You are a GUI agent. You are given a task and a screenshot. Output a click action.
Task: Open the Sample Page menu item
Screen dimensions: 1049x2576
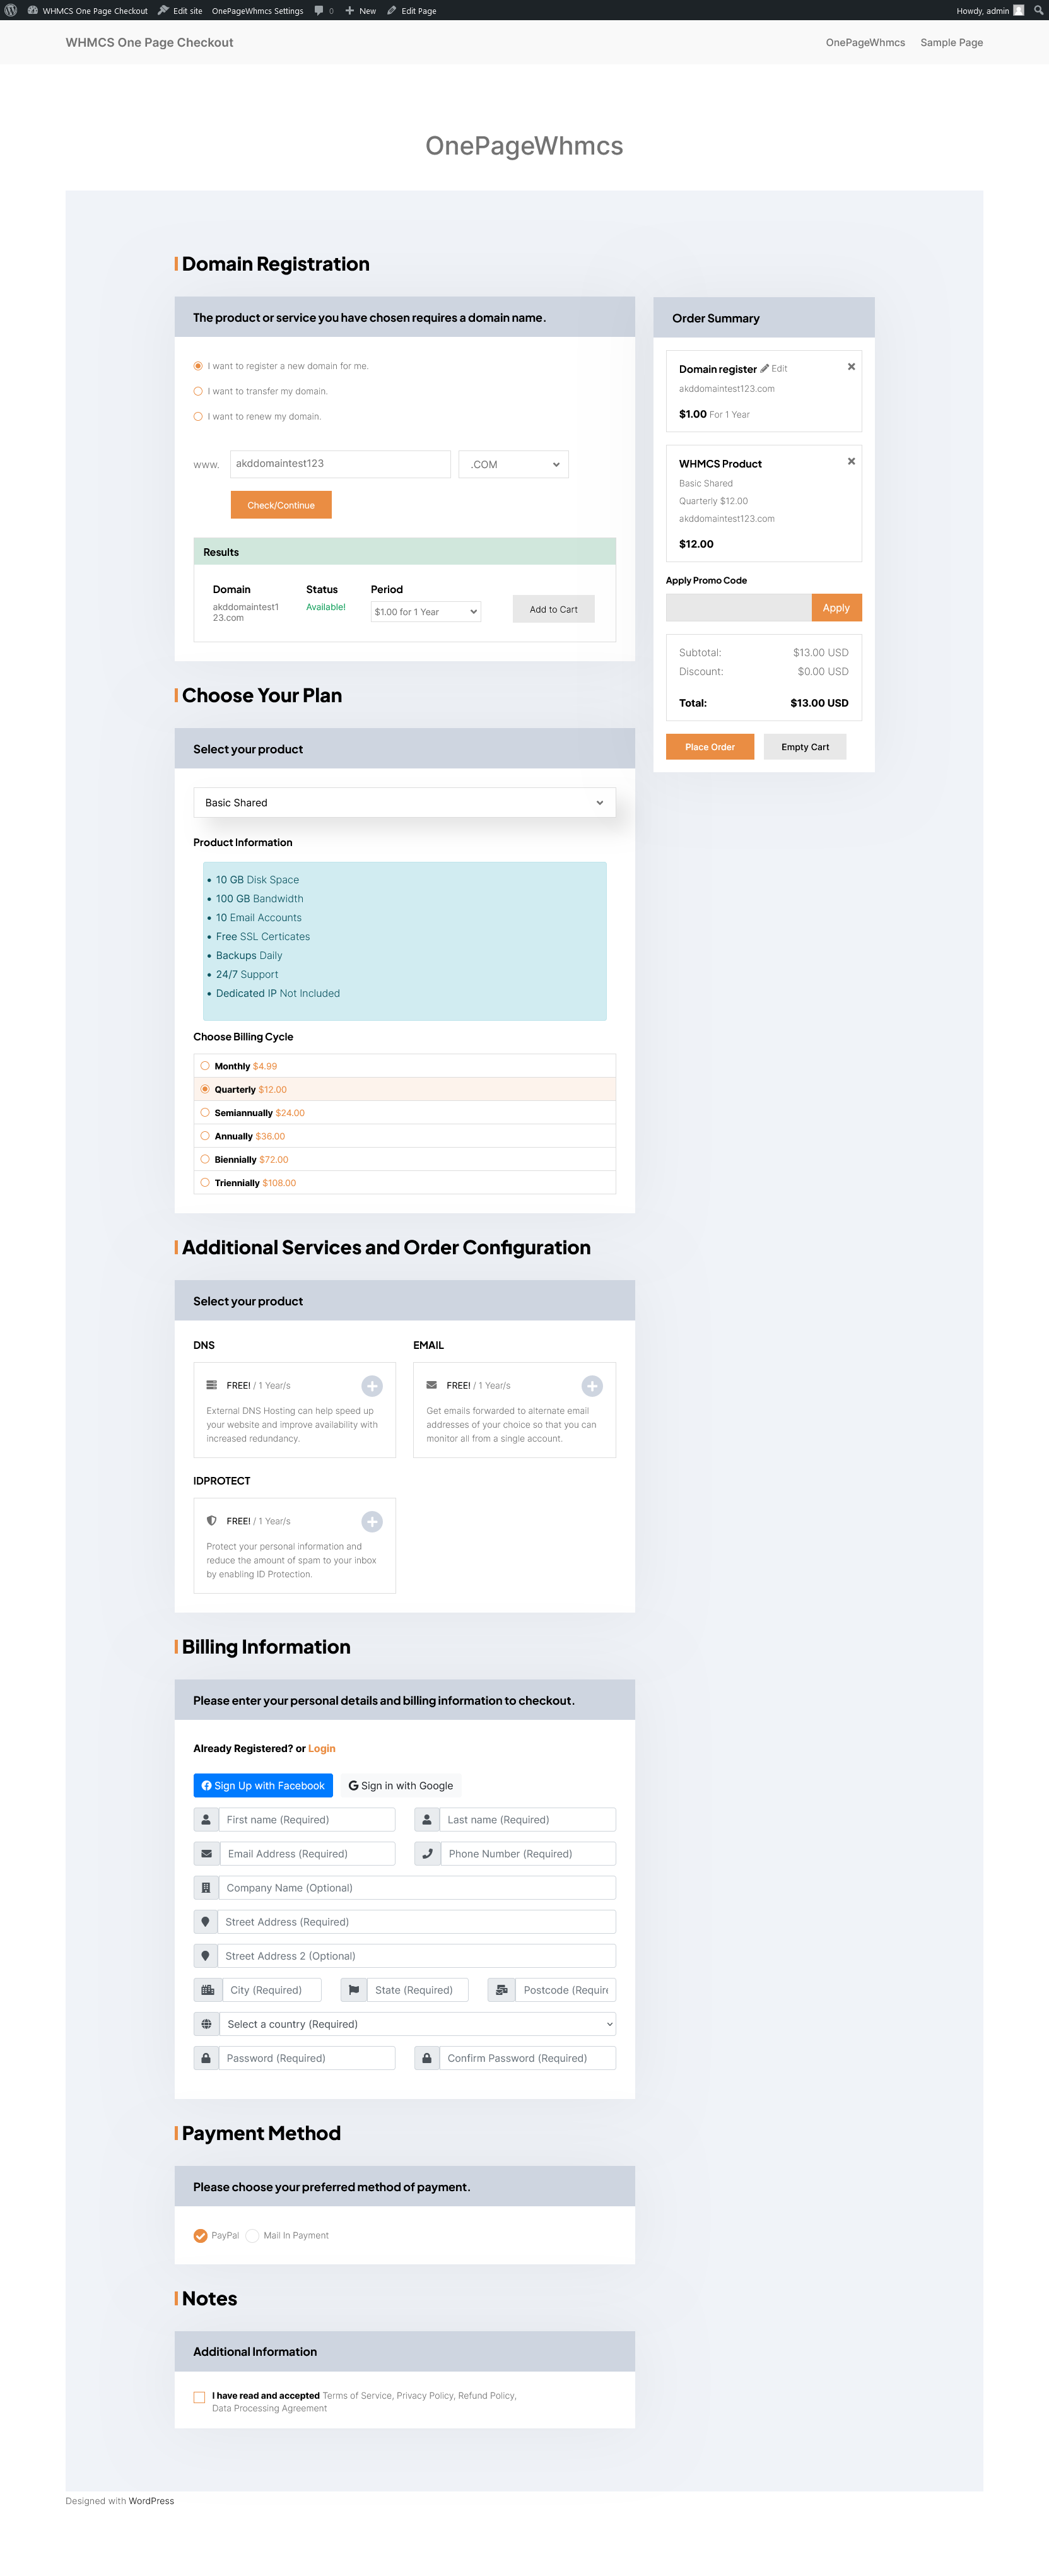951,43
